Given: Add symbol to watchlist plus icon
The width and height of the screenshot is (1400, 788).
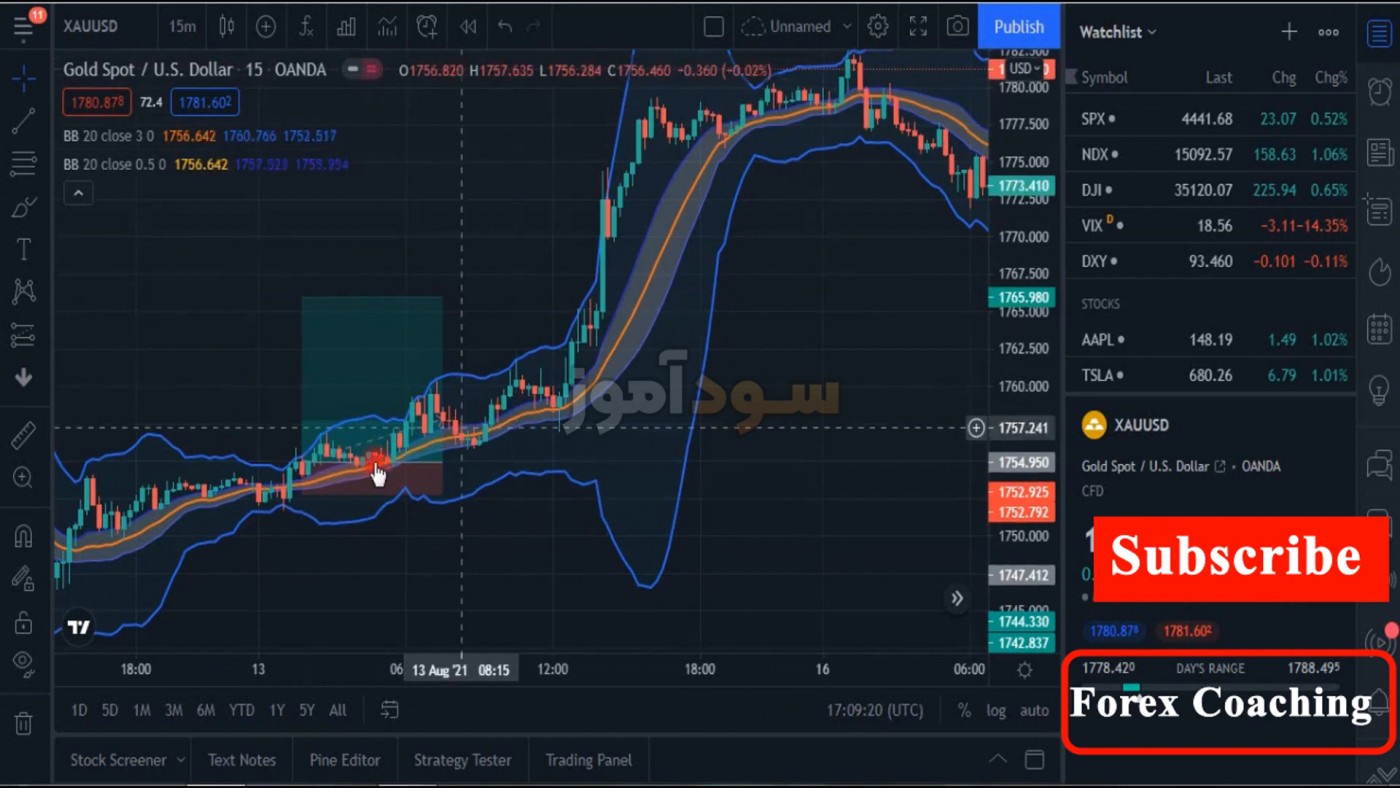Looking at the screenshot, I should coord(1289,32).
